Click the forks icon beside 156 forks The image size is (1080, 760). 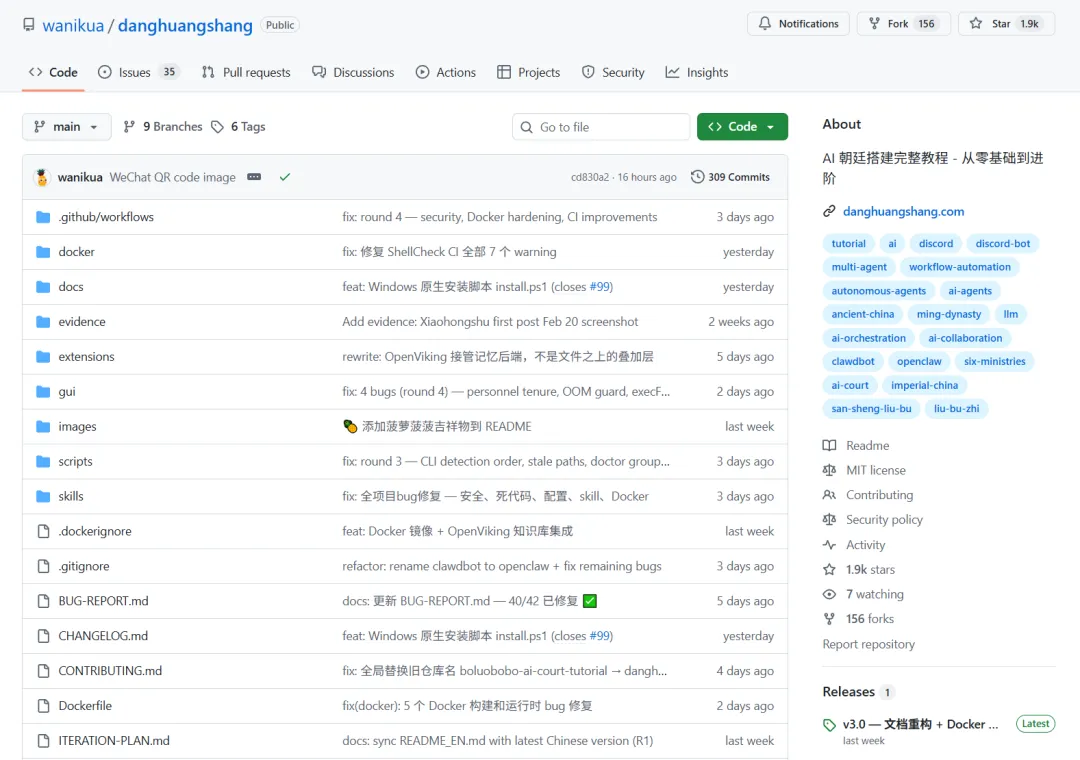click(829, 619)
